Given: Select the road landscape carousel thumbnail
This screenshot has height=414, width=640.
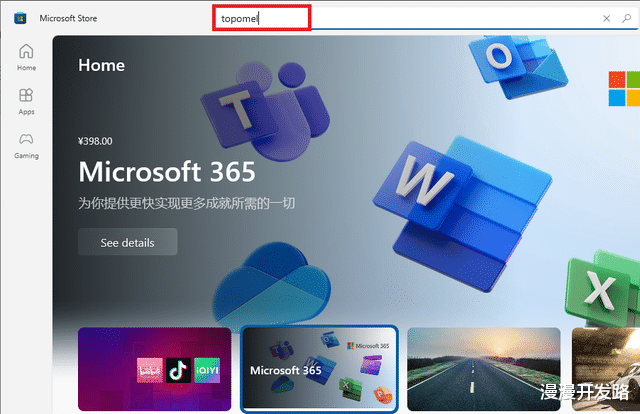Looking at the screenshot, I should 484,369.
